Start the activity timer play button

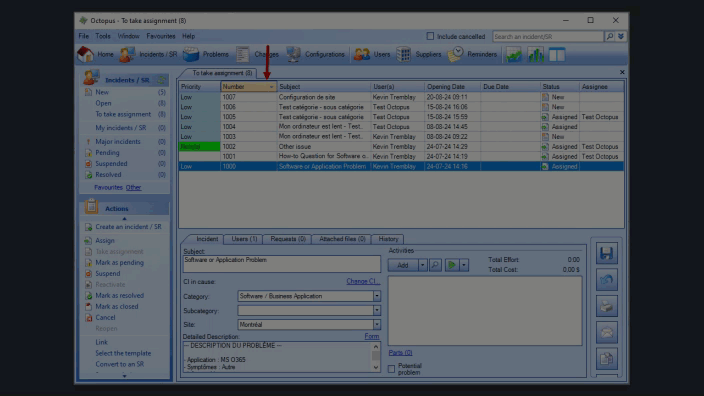(x=452, y=265)
